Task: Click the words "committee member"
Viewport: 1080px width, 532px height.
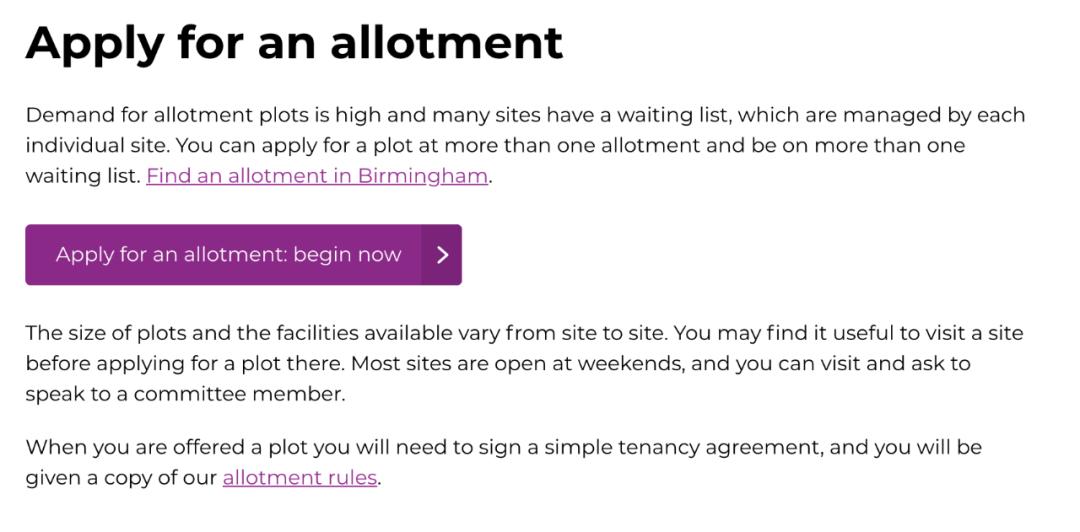Action: (x=238, y=394)
